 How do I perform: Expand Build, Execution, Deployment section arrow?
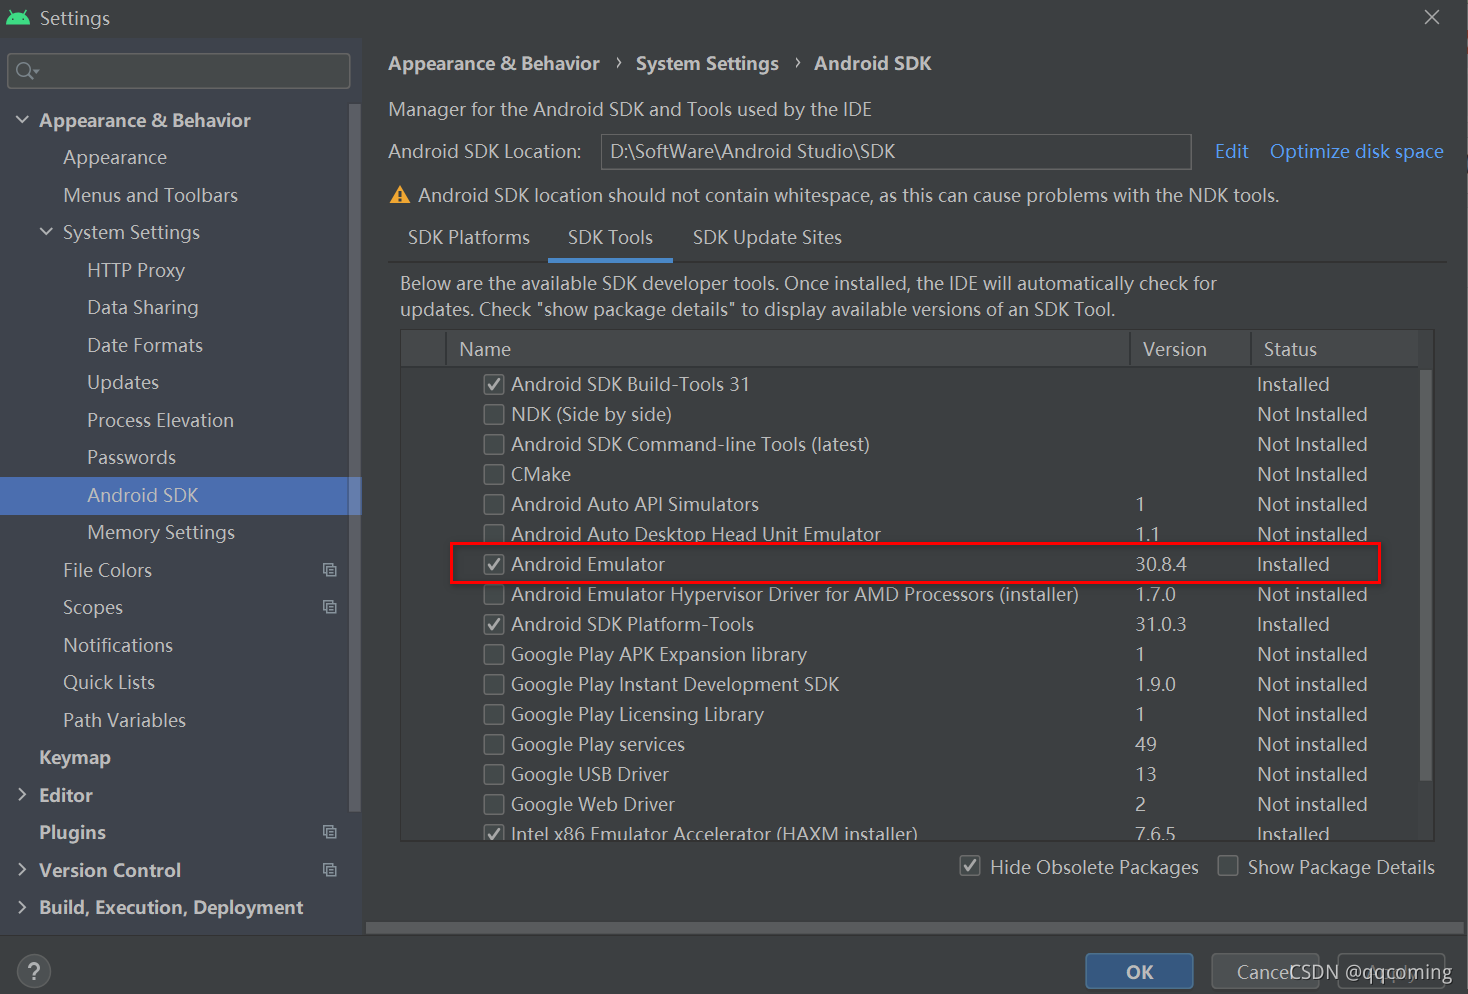(x=22, y=907)
